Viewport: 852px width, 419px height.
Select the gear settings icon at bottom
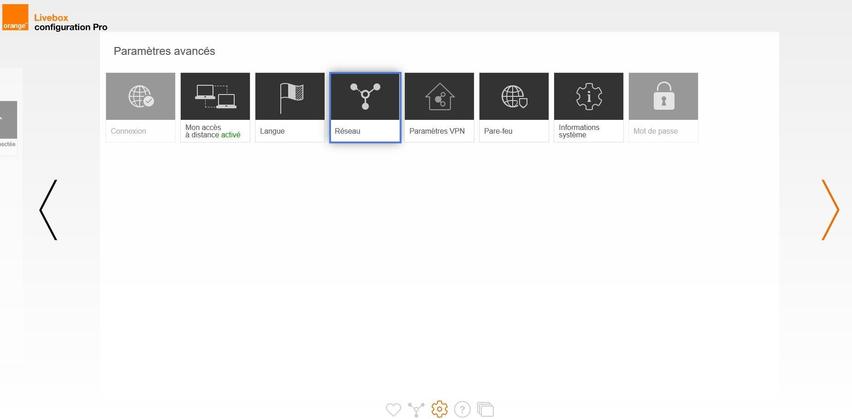pyautogui.click(x=439, y=409)
